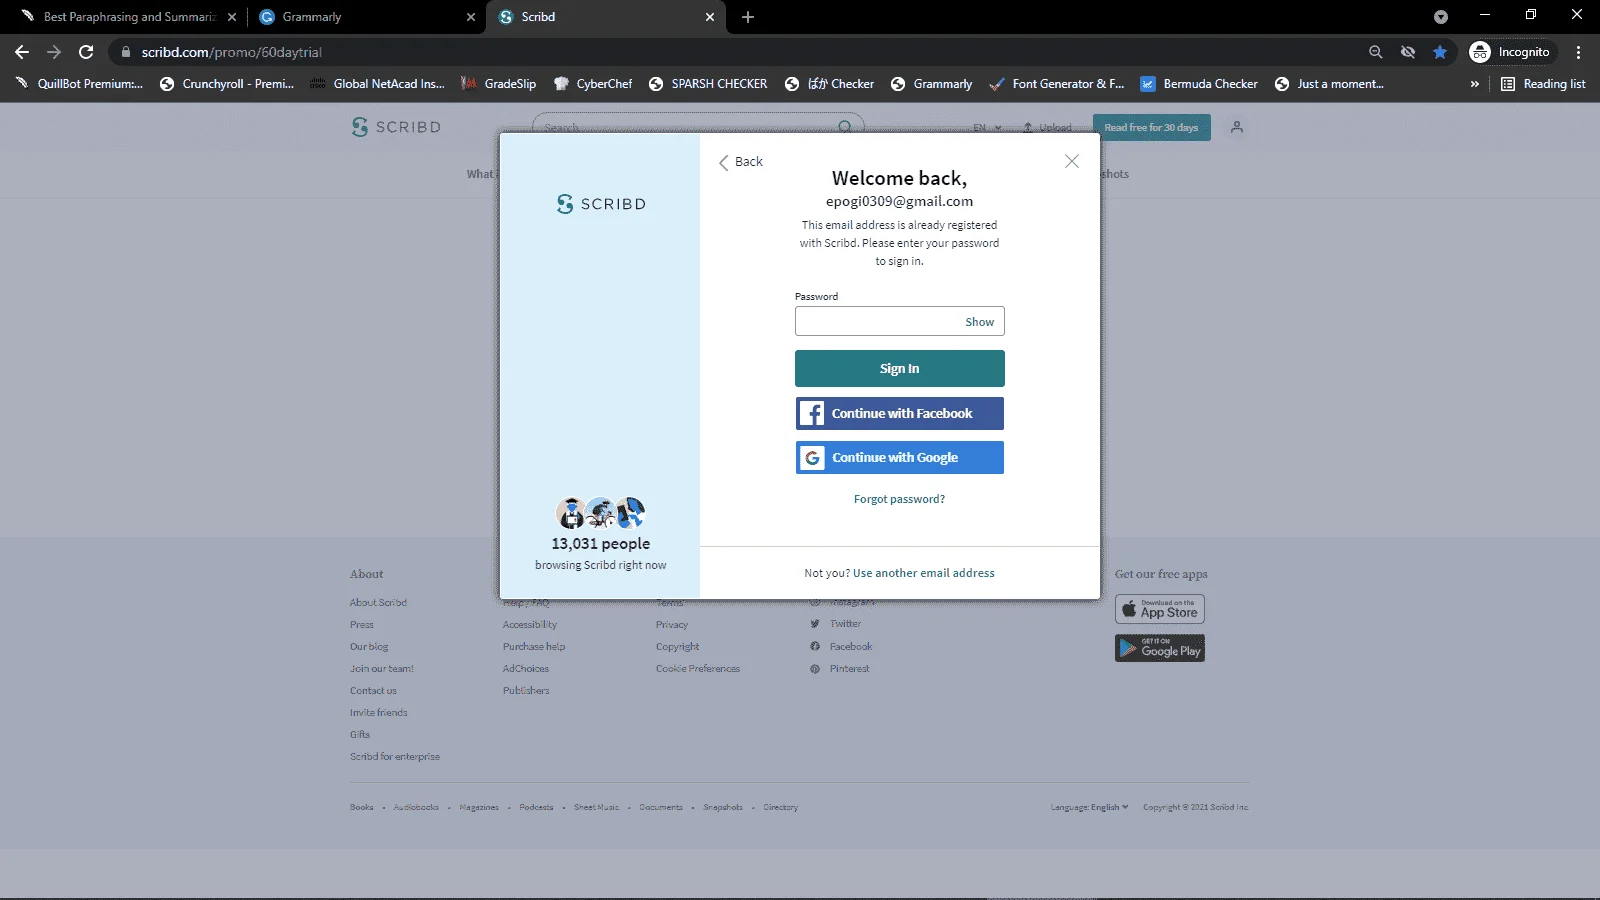Click the third-party cookies blocked eye icon
The image size is (1600, 900).
[x=1408, y=52]
